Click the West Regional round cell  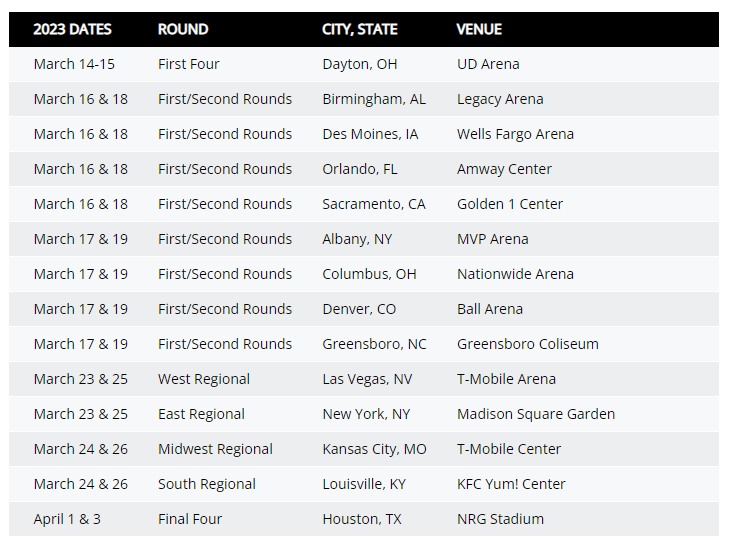(x=204, y=379)
